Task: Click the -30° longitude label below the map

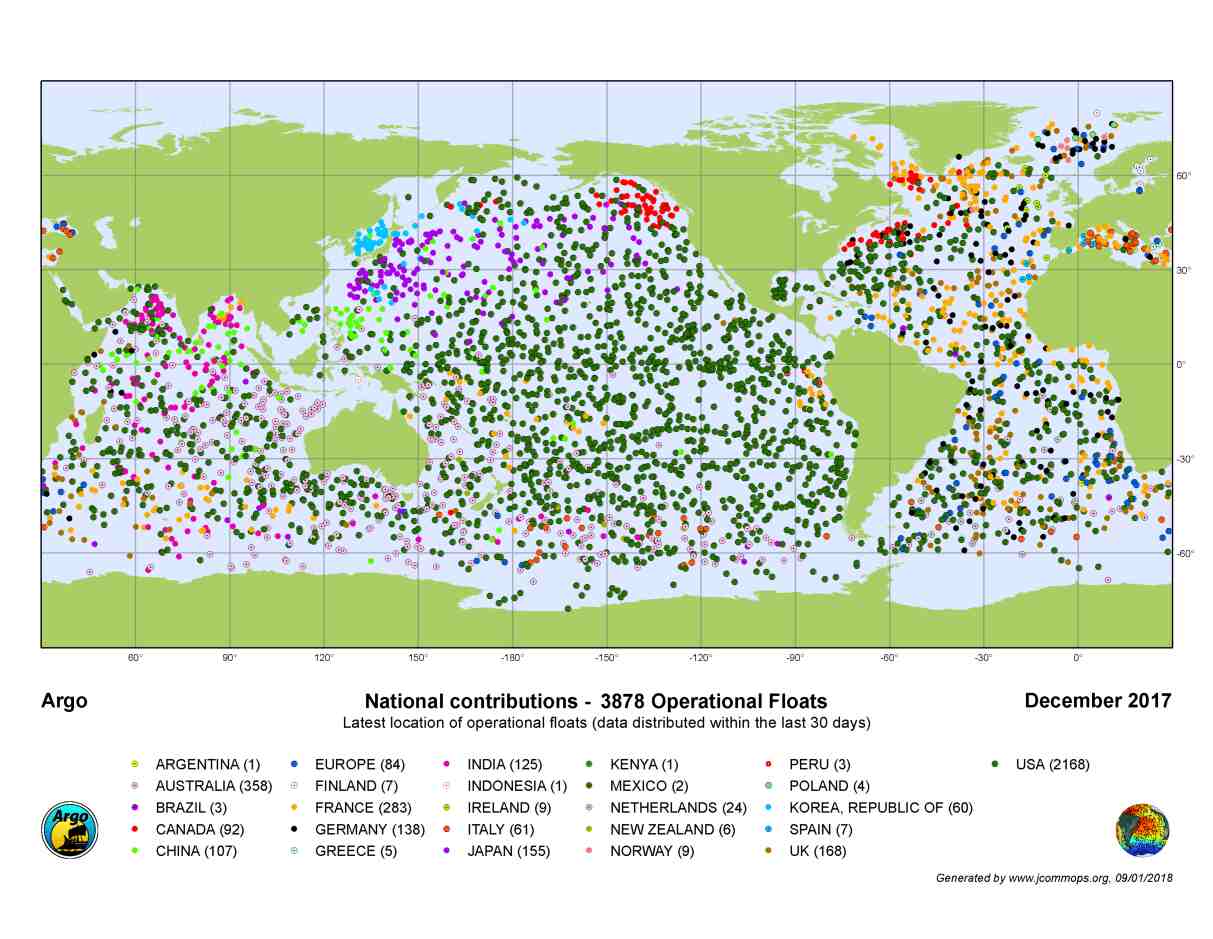Action: (983, 658)
